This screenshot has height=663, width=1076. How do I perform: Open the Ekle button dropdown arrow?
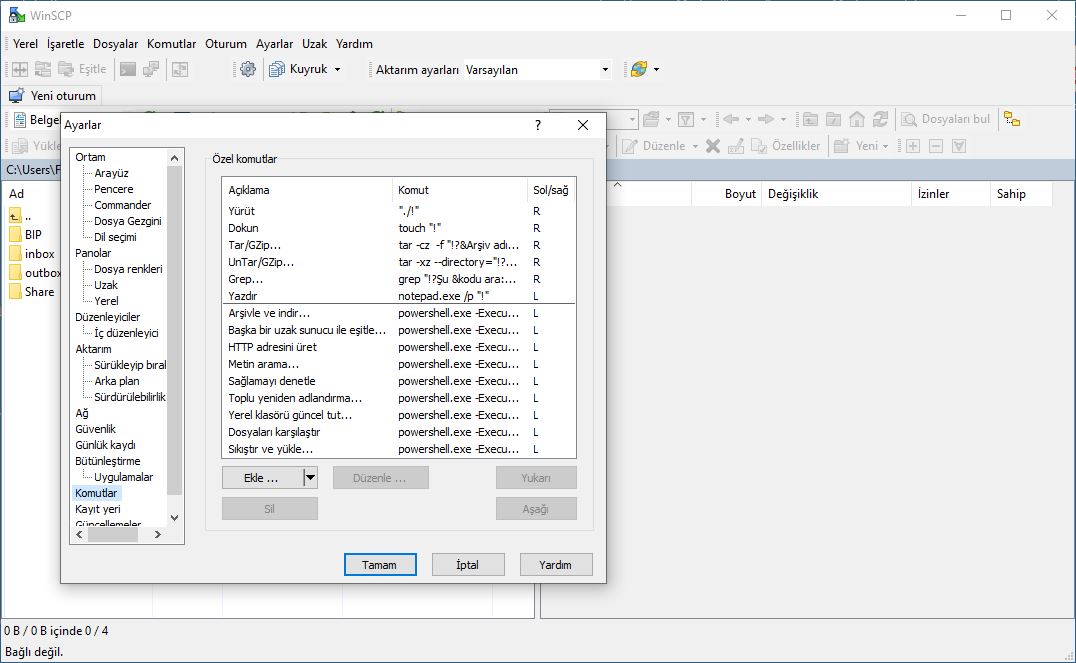coord(310,478)
